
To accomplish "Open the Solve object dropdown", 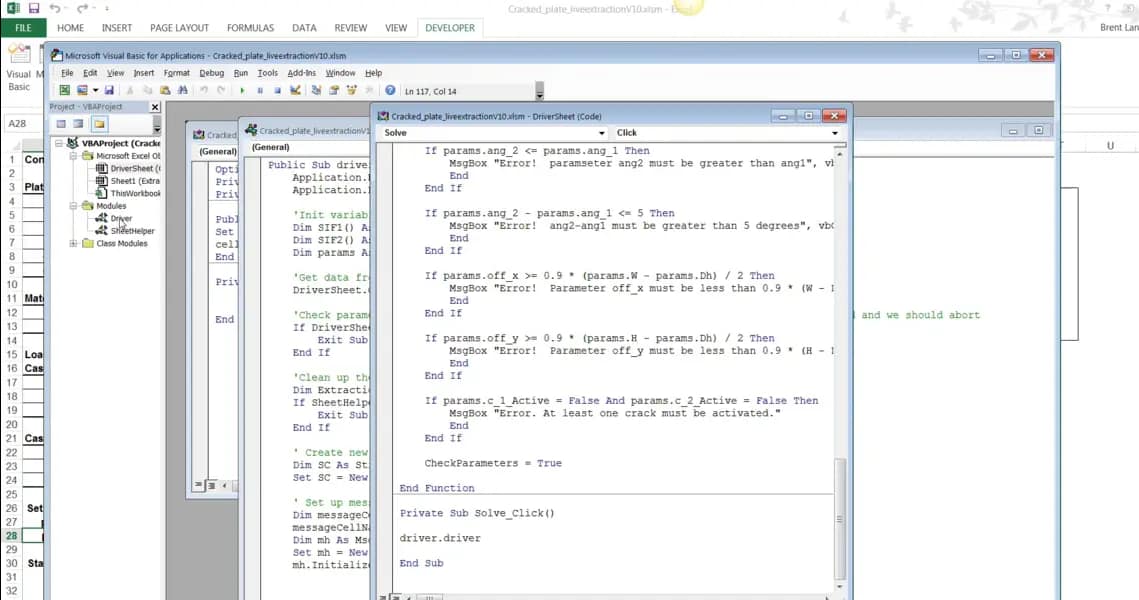I will (604, 132).
